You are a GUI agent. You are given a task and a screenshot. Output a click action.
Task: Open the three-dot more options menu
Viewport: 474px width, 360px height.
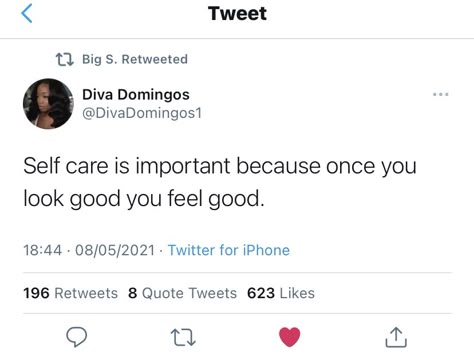[440, 94]
